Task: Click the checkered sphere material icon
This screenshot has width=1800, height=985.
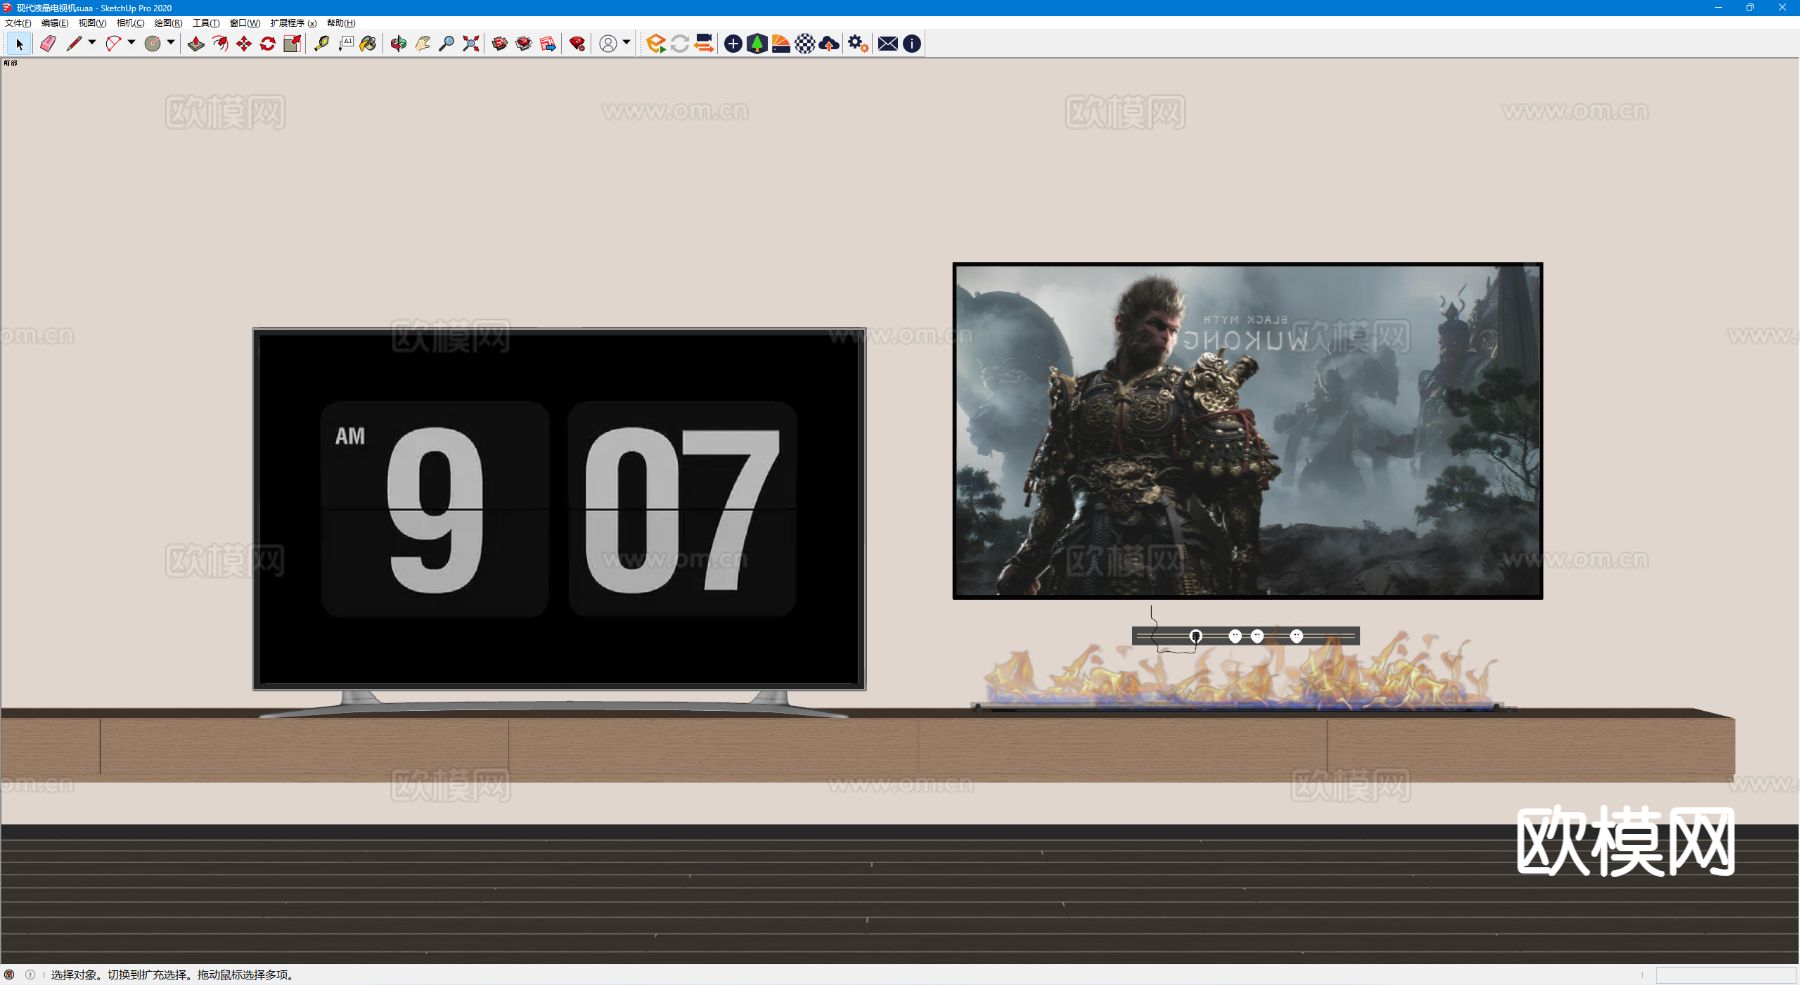Action: tap(805, 44)
